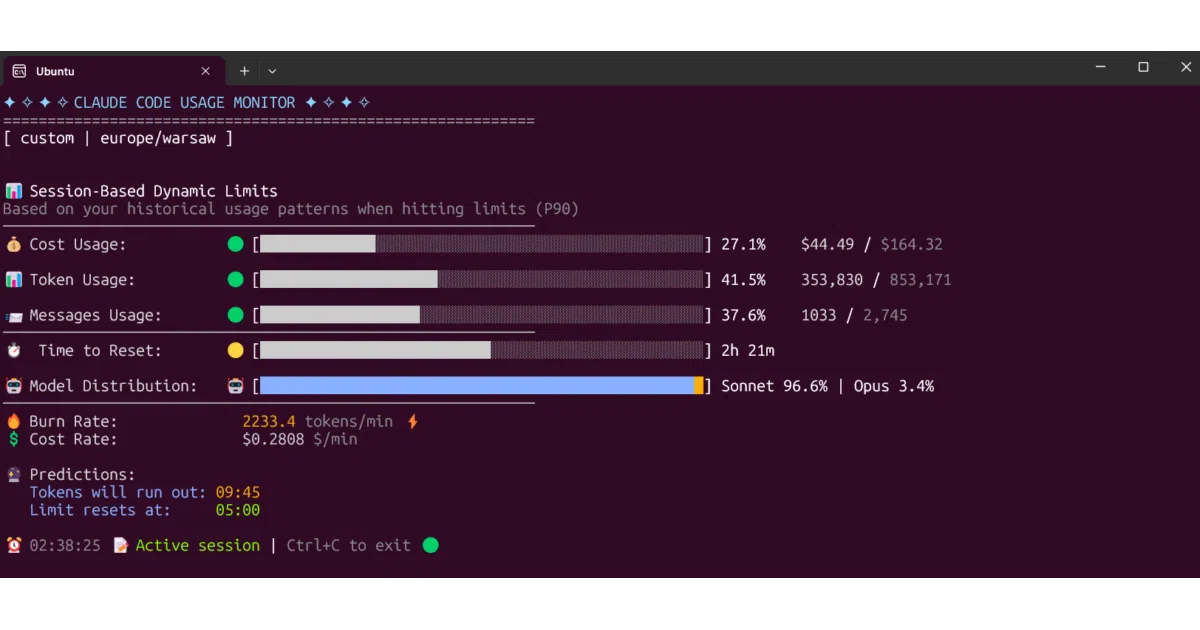Click the chart icon beside Session-Based Dynamic Limits
1200x630 pixels.
pos(13,191)
